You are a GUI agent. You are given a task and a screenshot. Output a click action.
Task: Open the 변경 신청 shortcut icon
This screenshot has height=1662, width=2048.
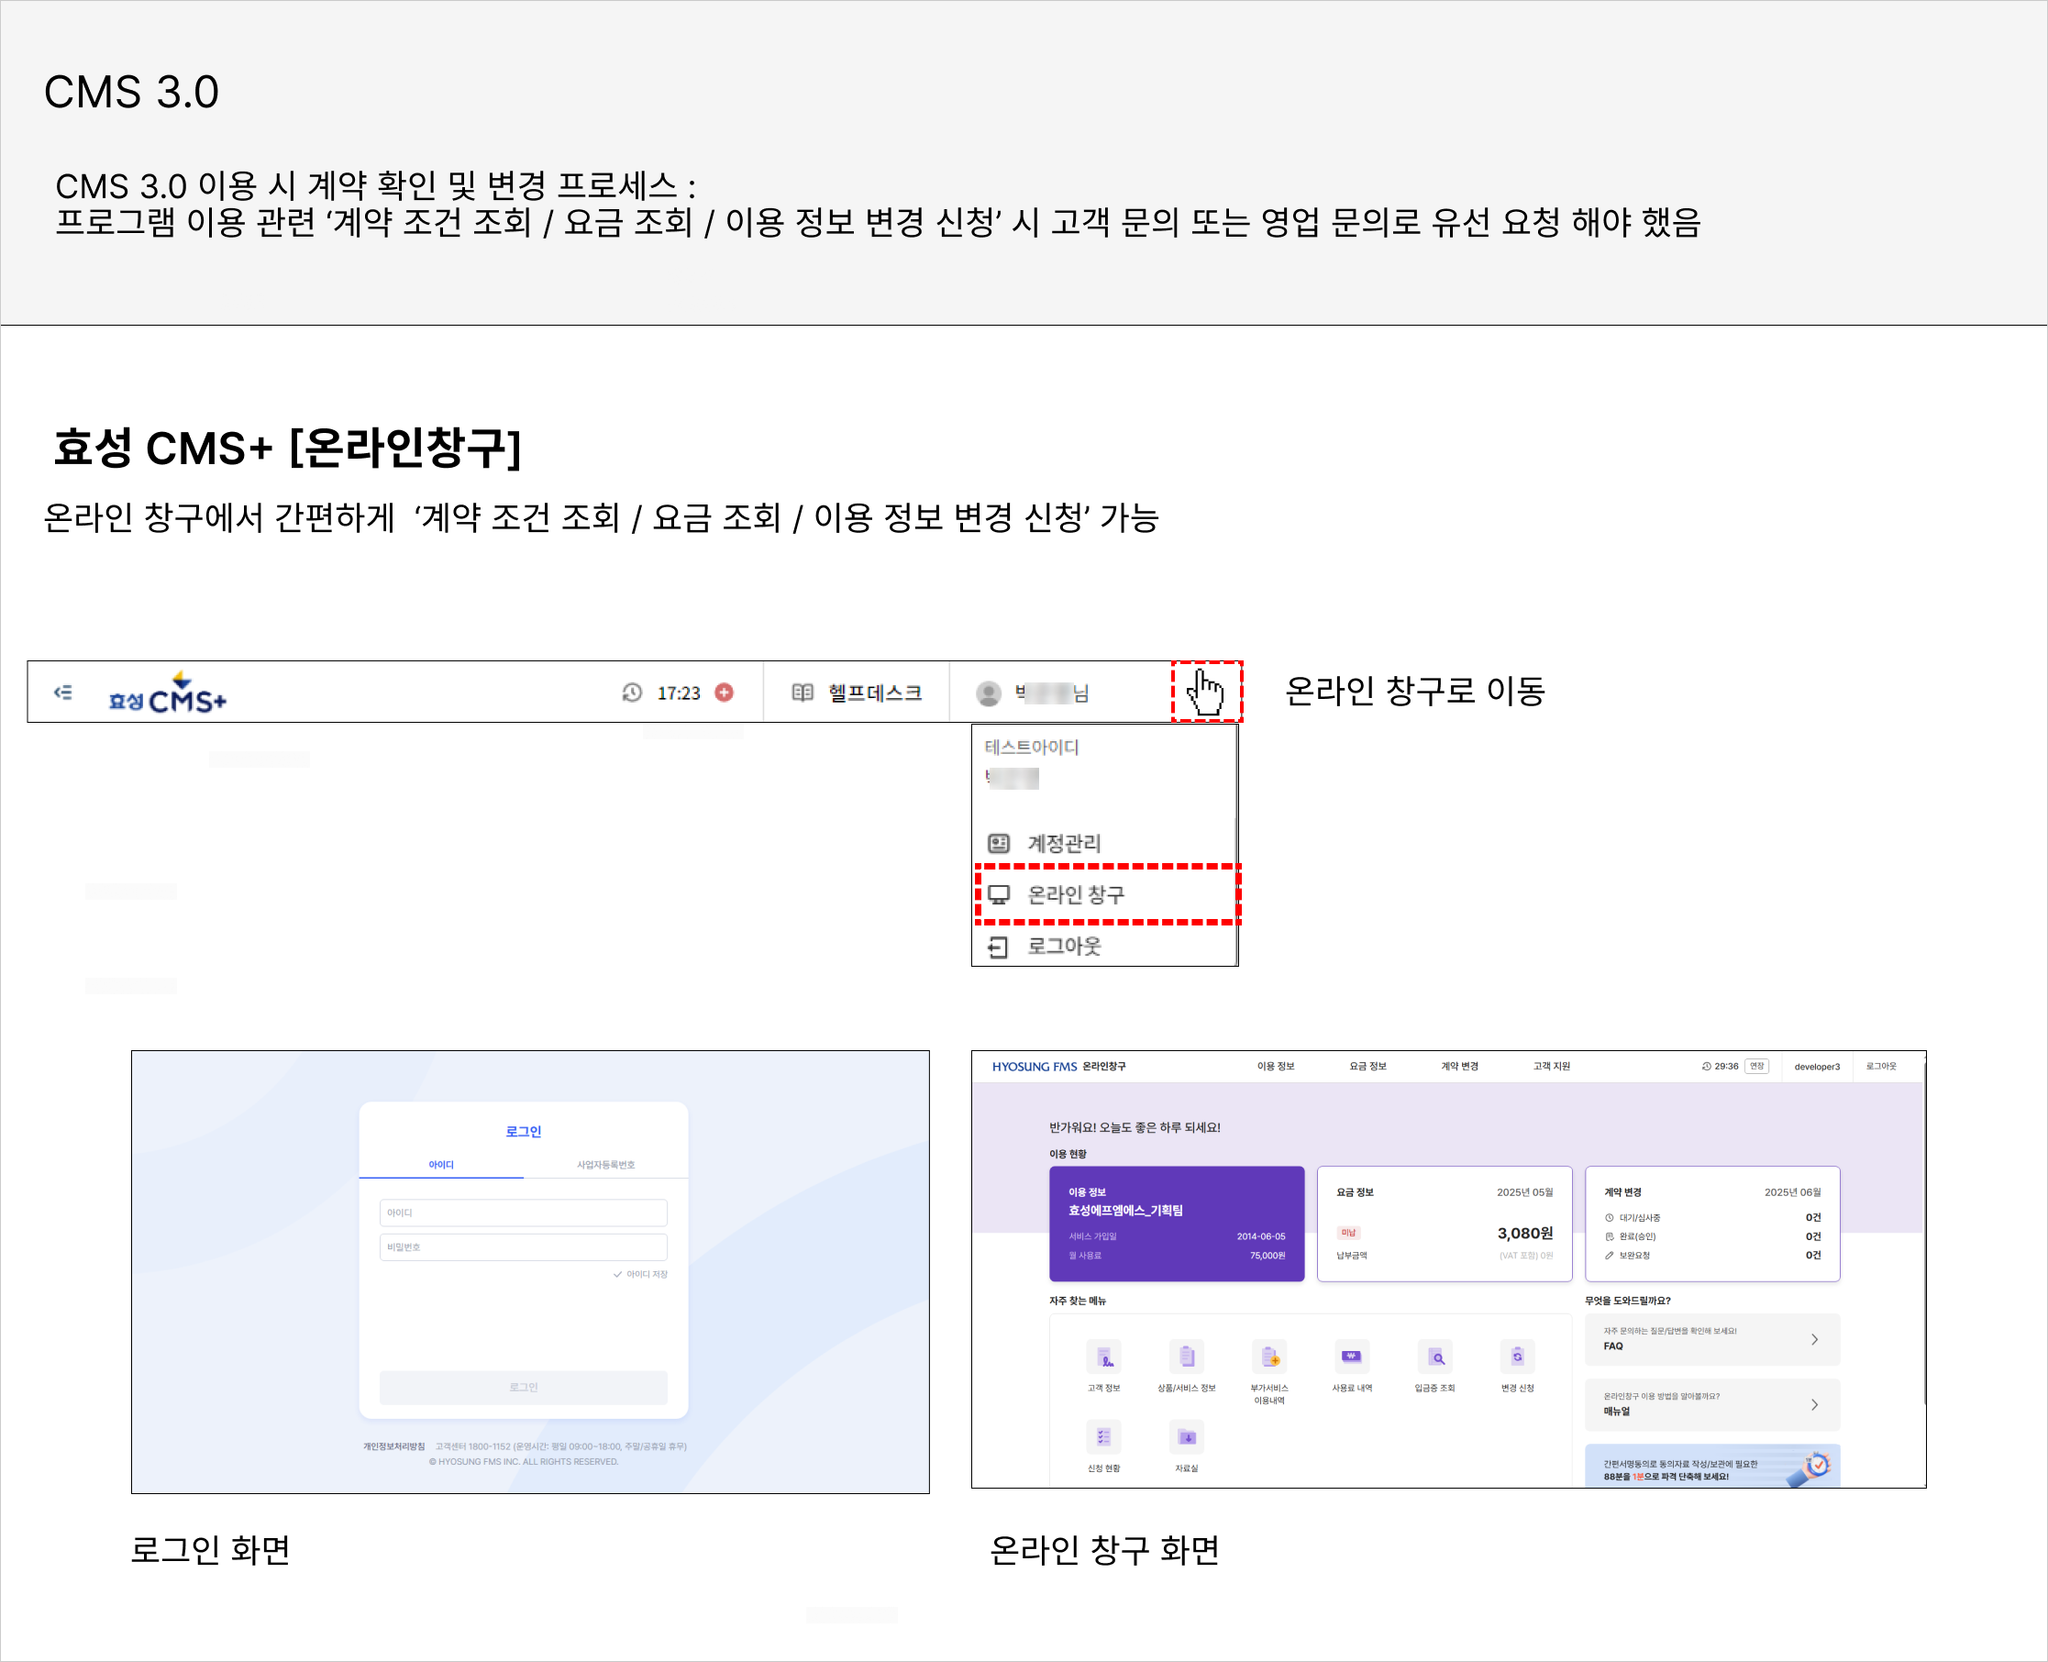[x=1517, y=1357]
